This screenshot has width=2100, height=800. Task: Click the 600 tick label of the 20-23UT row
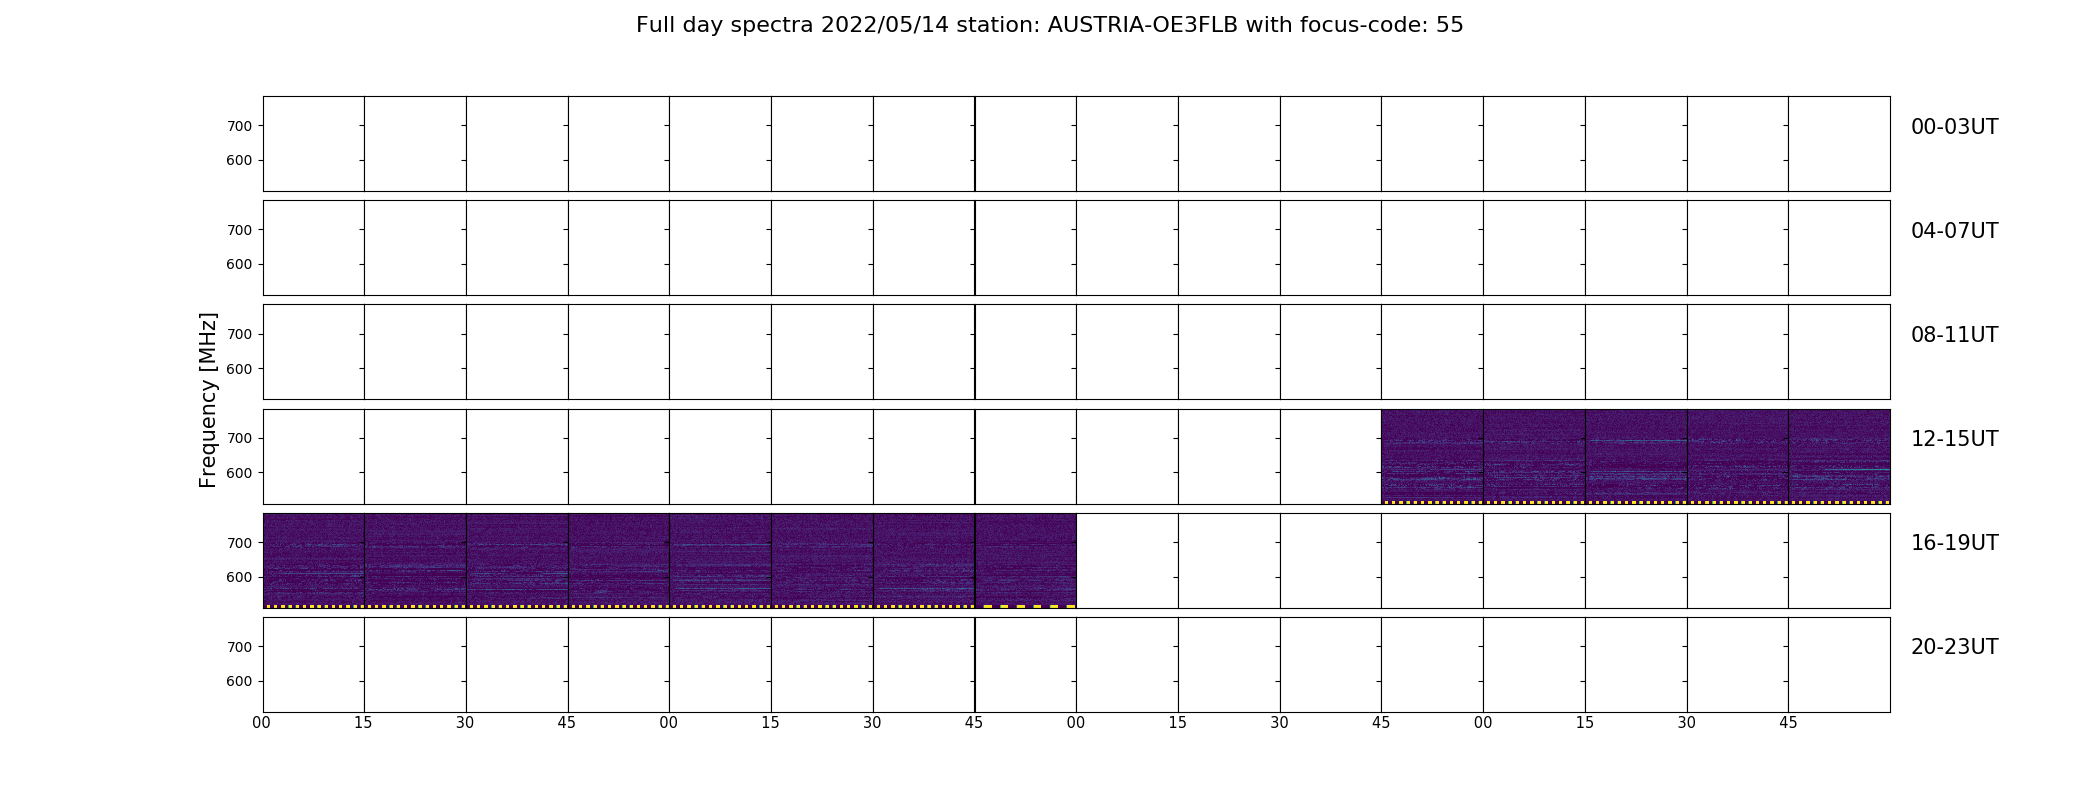pos(239,681)
